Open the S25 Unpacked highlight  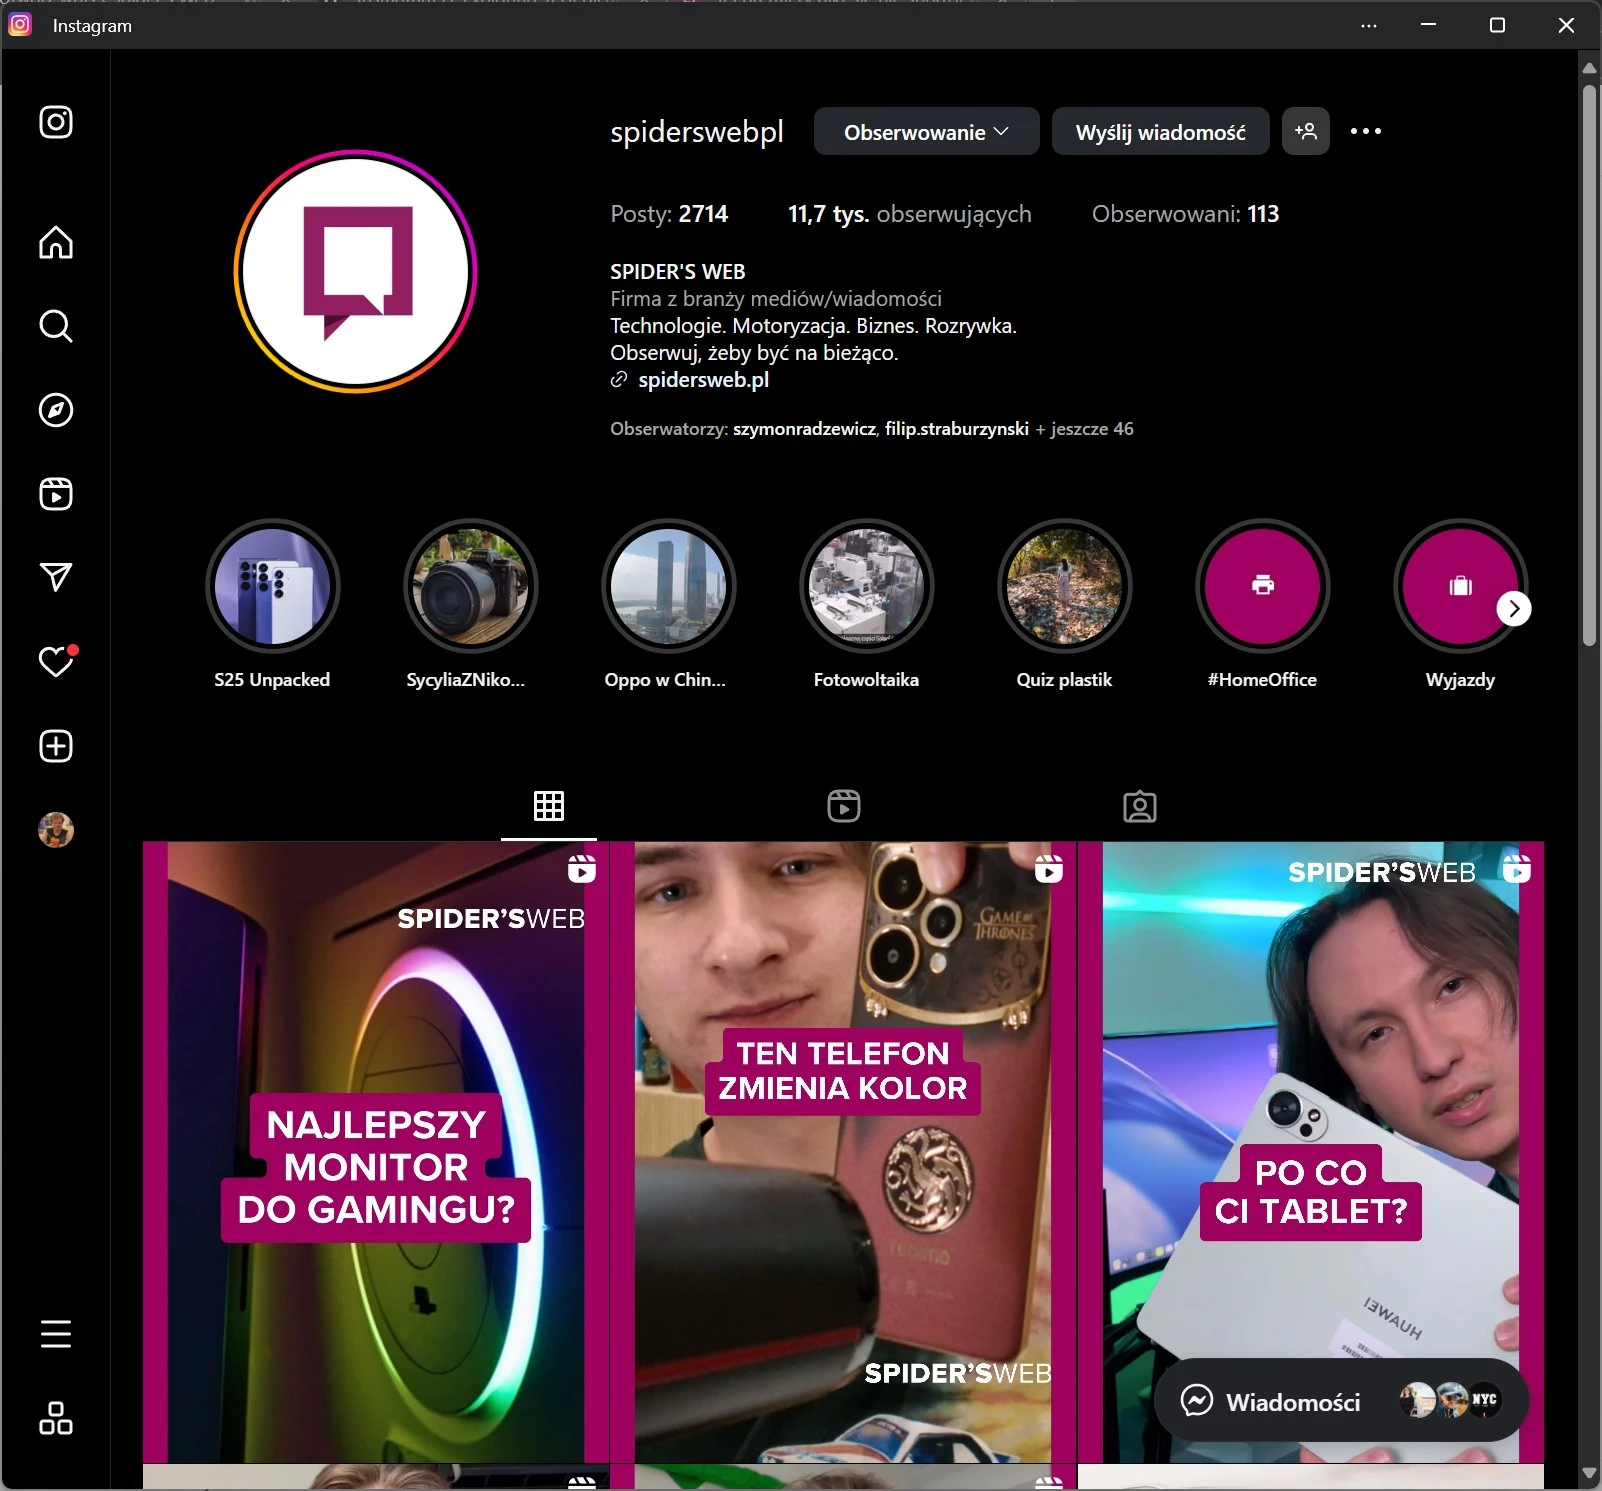click(272, 586)
